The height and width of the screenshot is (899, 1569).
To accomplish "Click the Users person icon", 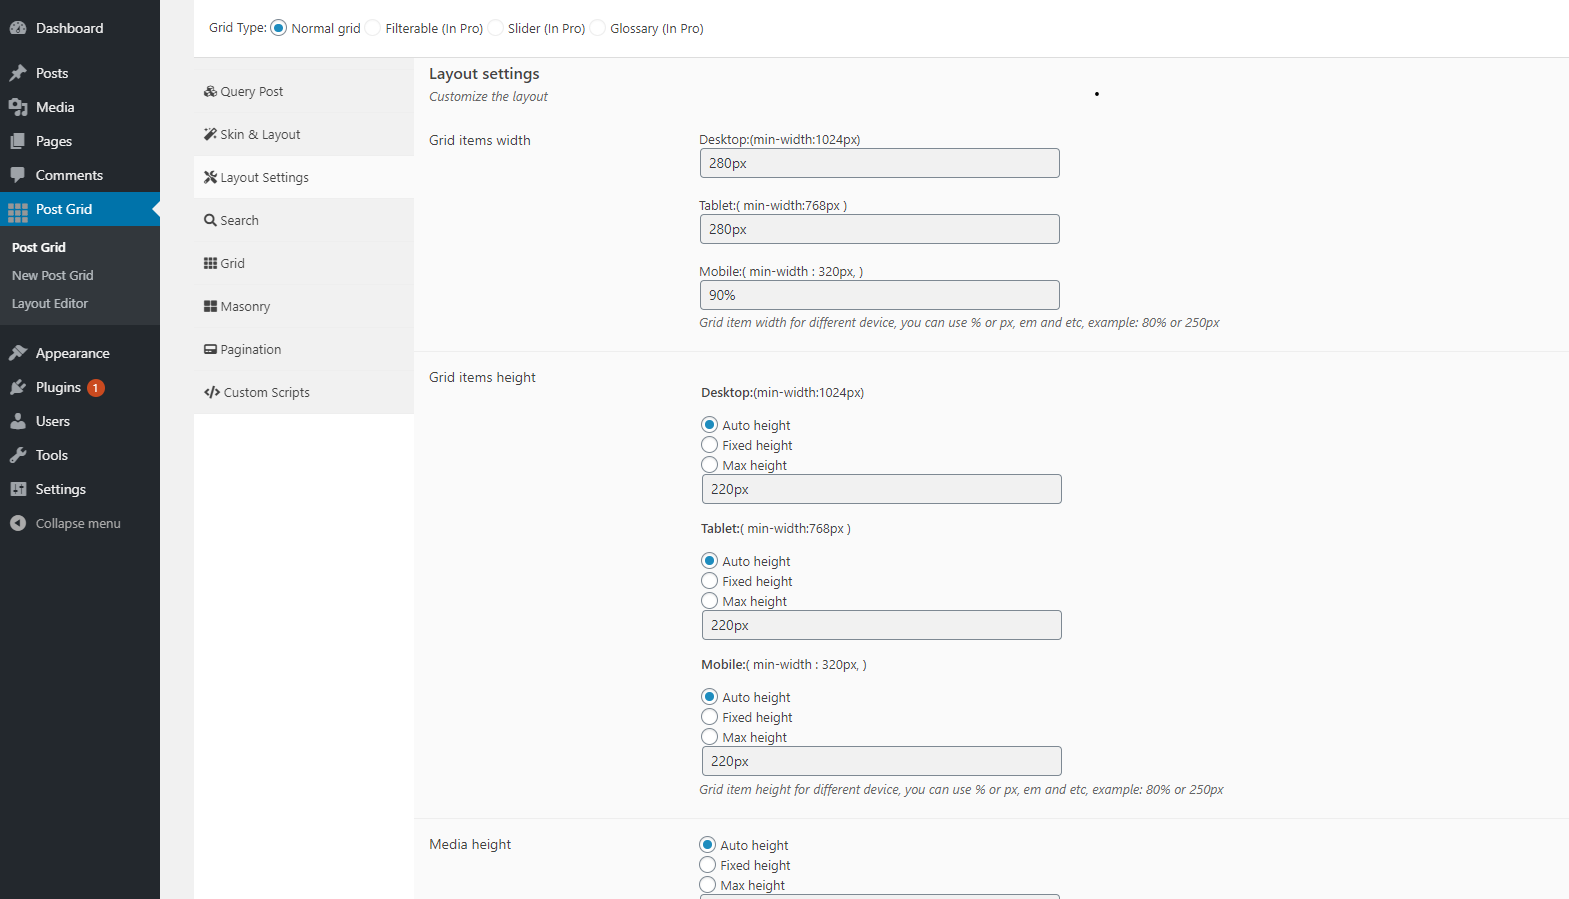I will [18, 421].
